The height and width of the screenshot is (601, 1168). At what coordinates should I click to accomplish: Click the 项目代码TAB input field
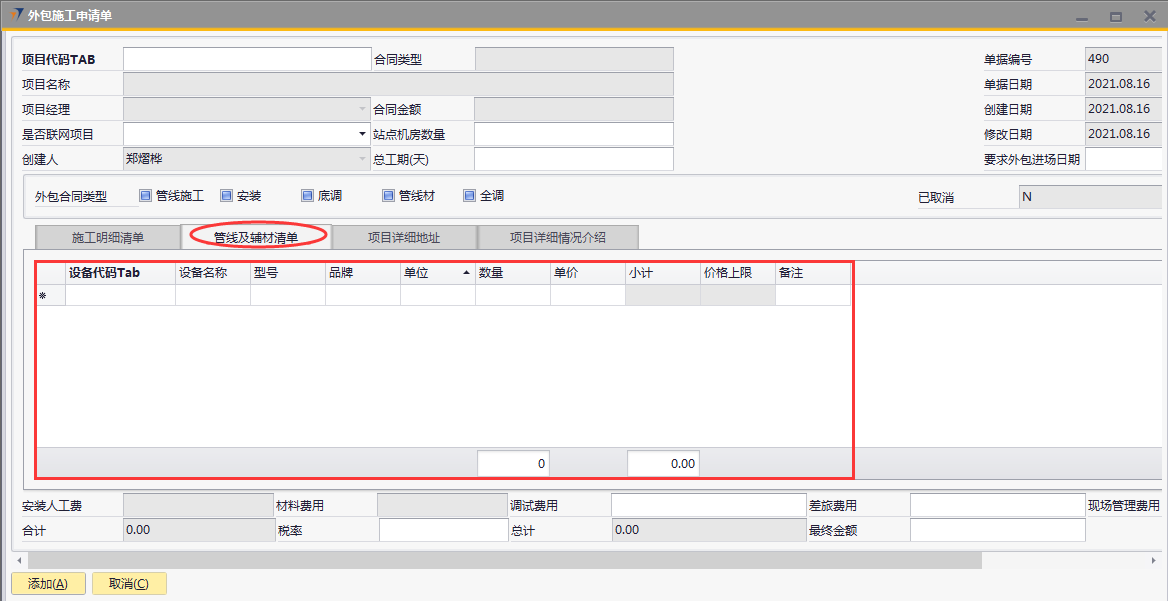(247, 59)
